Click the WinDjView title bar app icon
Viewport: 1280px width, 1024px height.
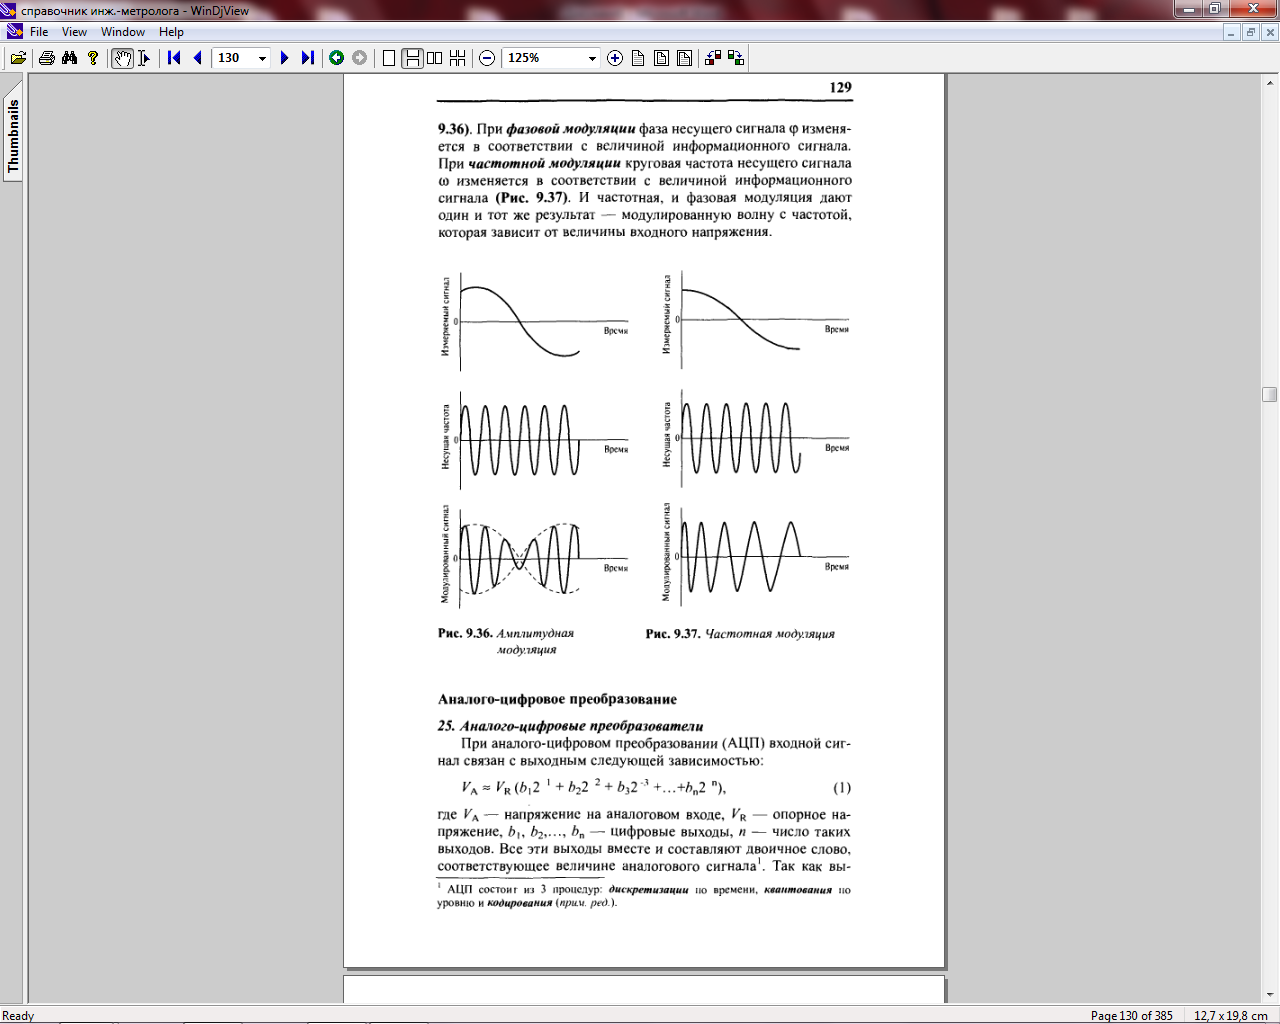point(10,10)
